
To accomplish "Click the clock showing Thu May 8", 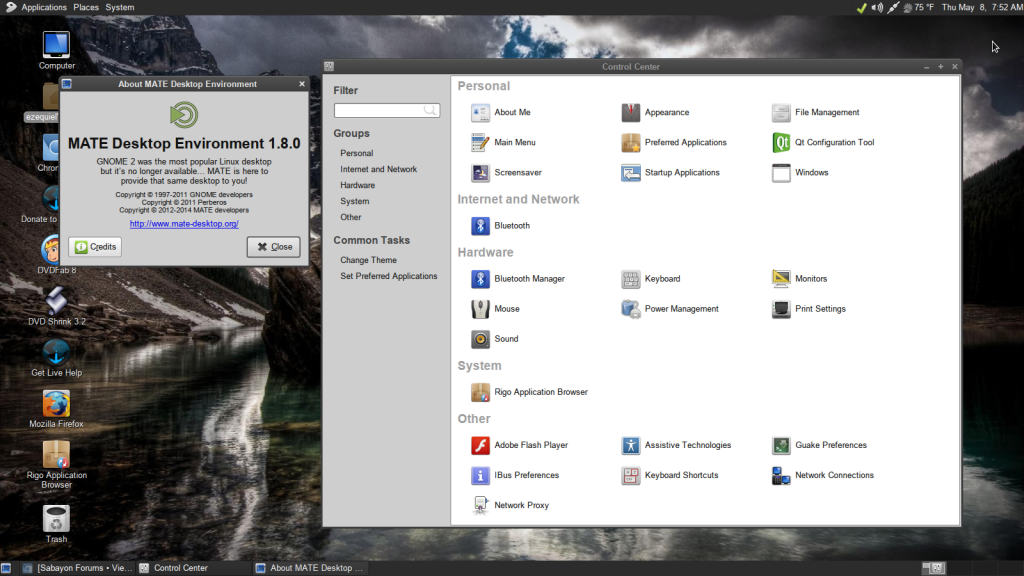I will (x=982, y=7).
